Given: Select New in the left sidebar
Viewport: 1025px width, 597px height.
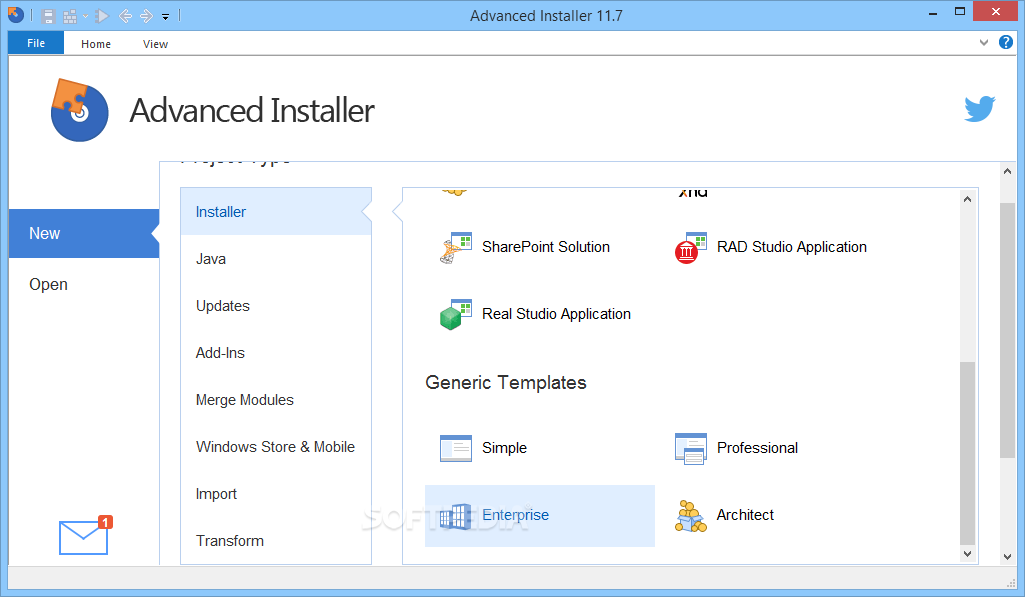Looking at the screenshot, I should coord(84,233).
